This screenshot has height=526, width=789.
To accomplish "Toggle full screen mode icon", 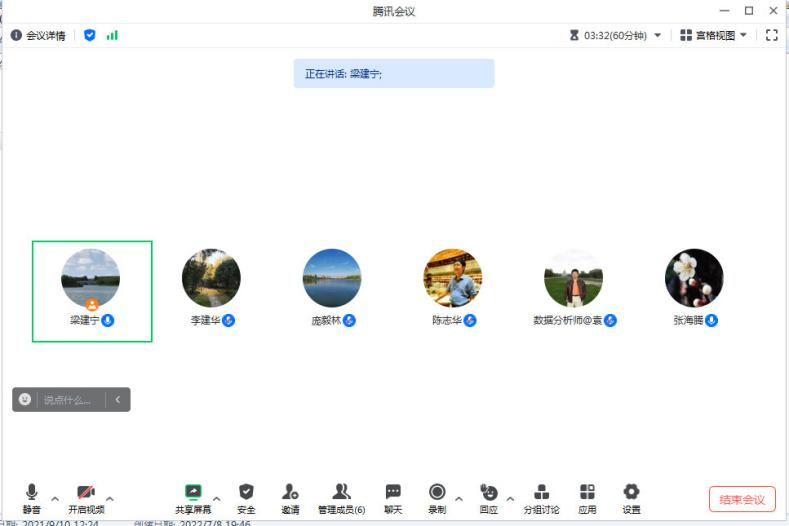I will click(x=771, y=35).
